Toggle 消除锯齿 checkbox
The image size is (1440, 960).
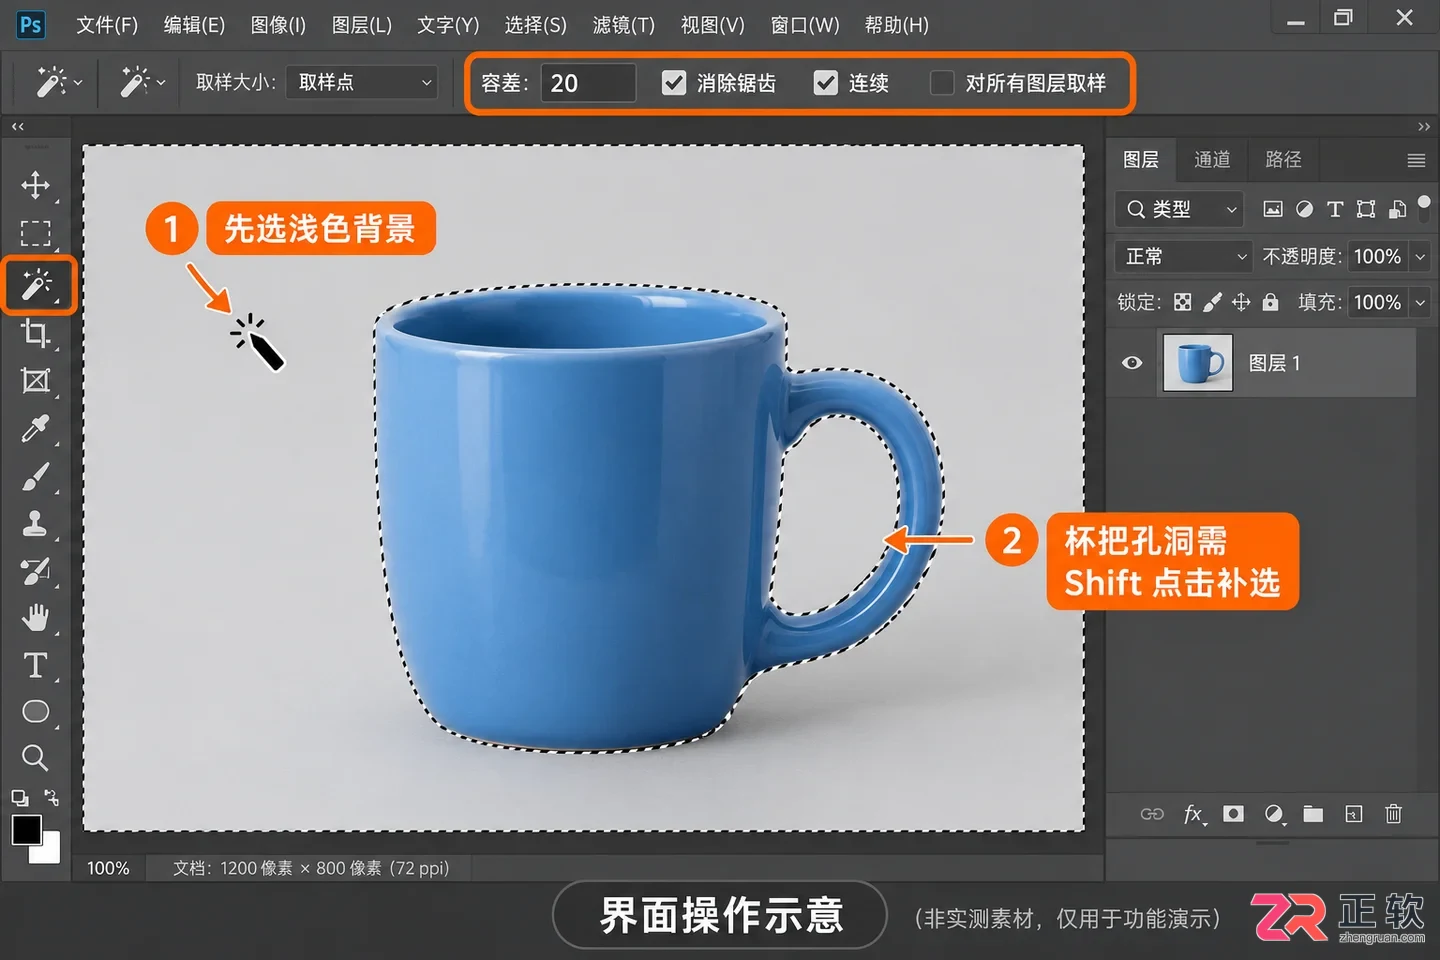point(674,83)
